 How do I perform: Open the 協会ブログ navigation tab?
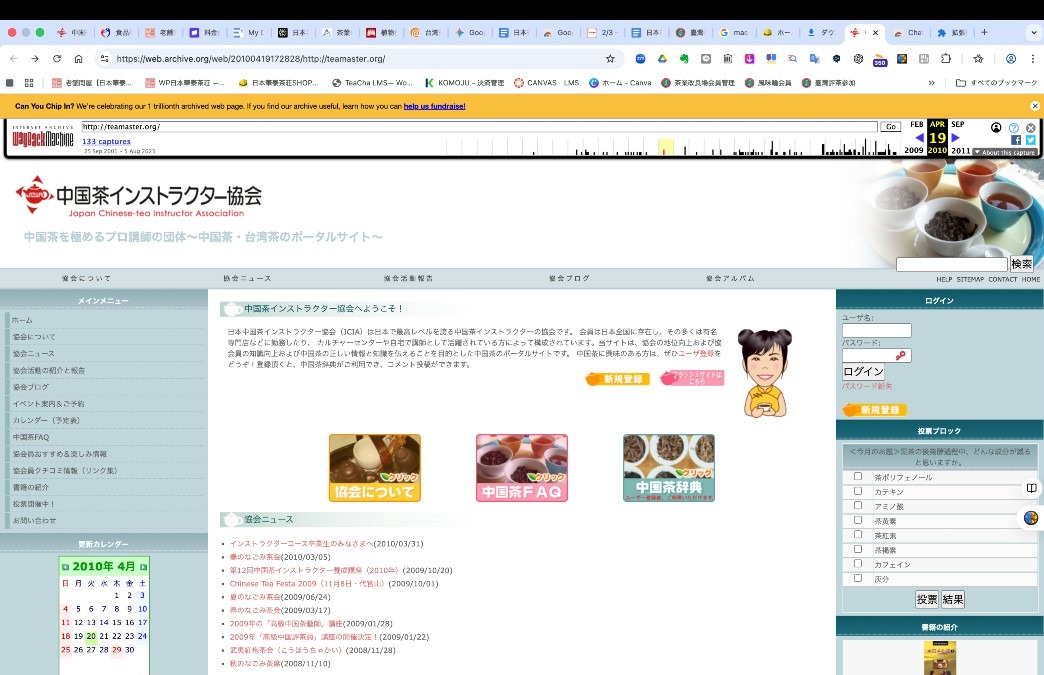point(568,278)
